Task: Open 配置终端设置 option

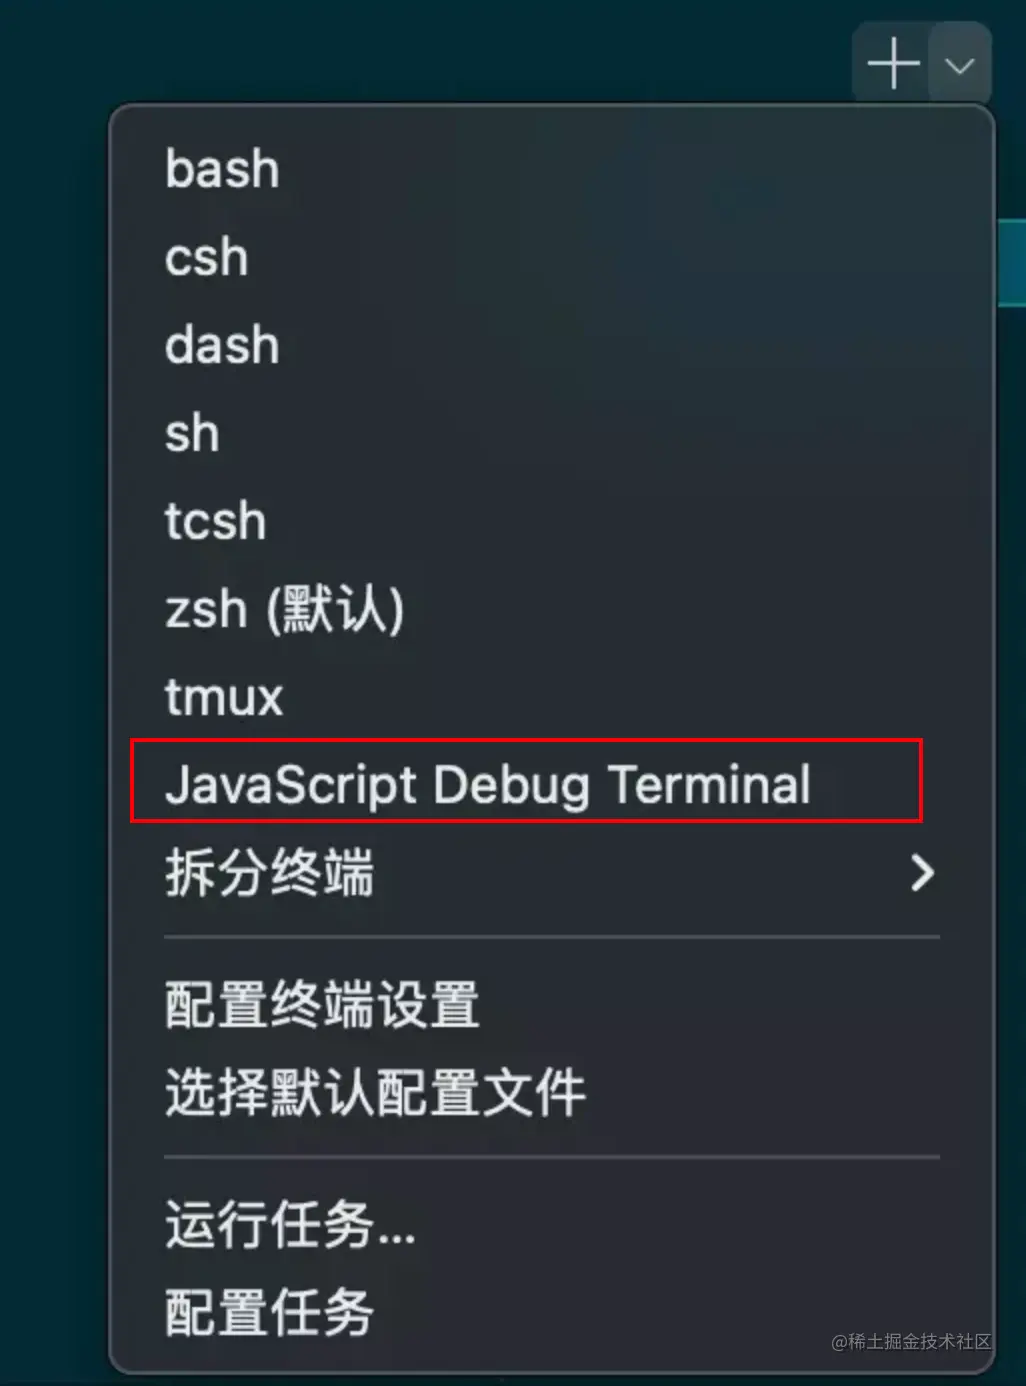Action: (x=322, y=1005)
